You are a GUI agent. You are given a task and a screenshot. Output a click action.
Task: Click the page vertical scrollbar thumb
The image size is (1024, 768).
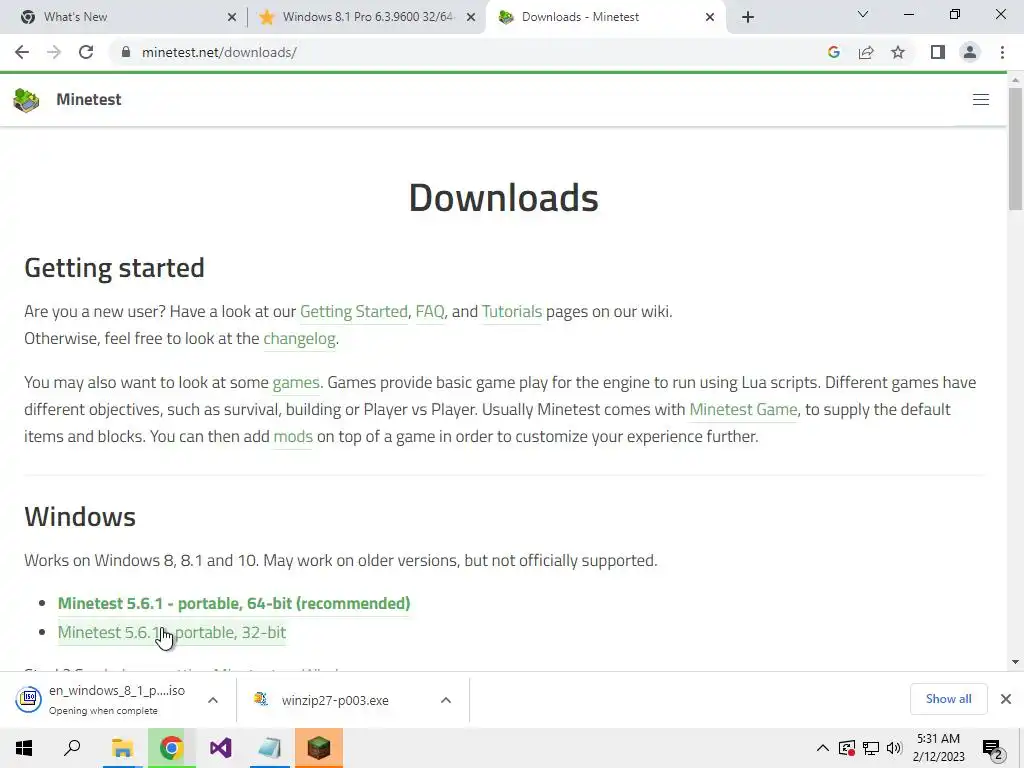(1015, 147)
